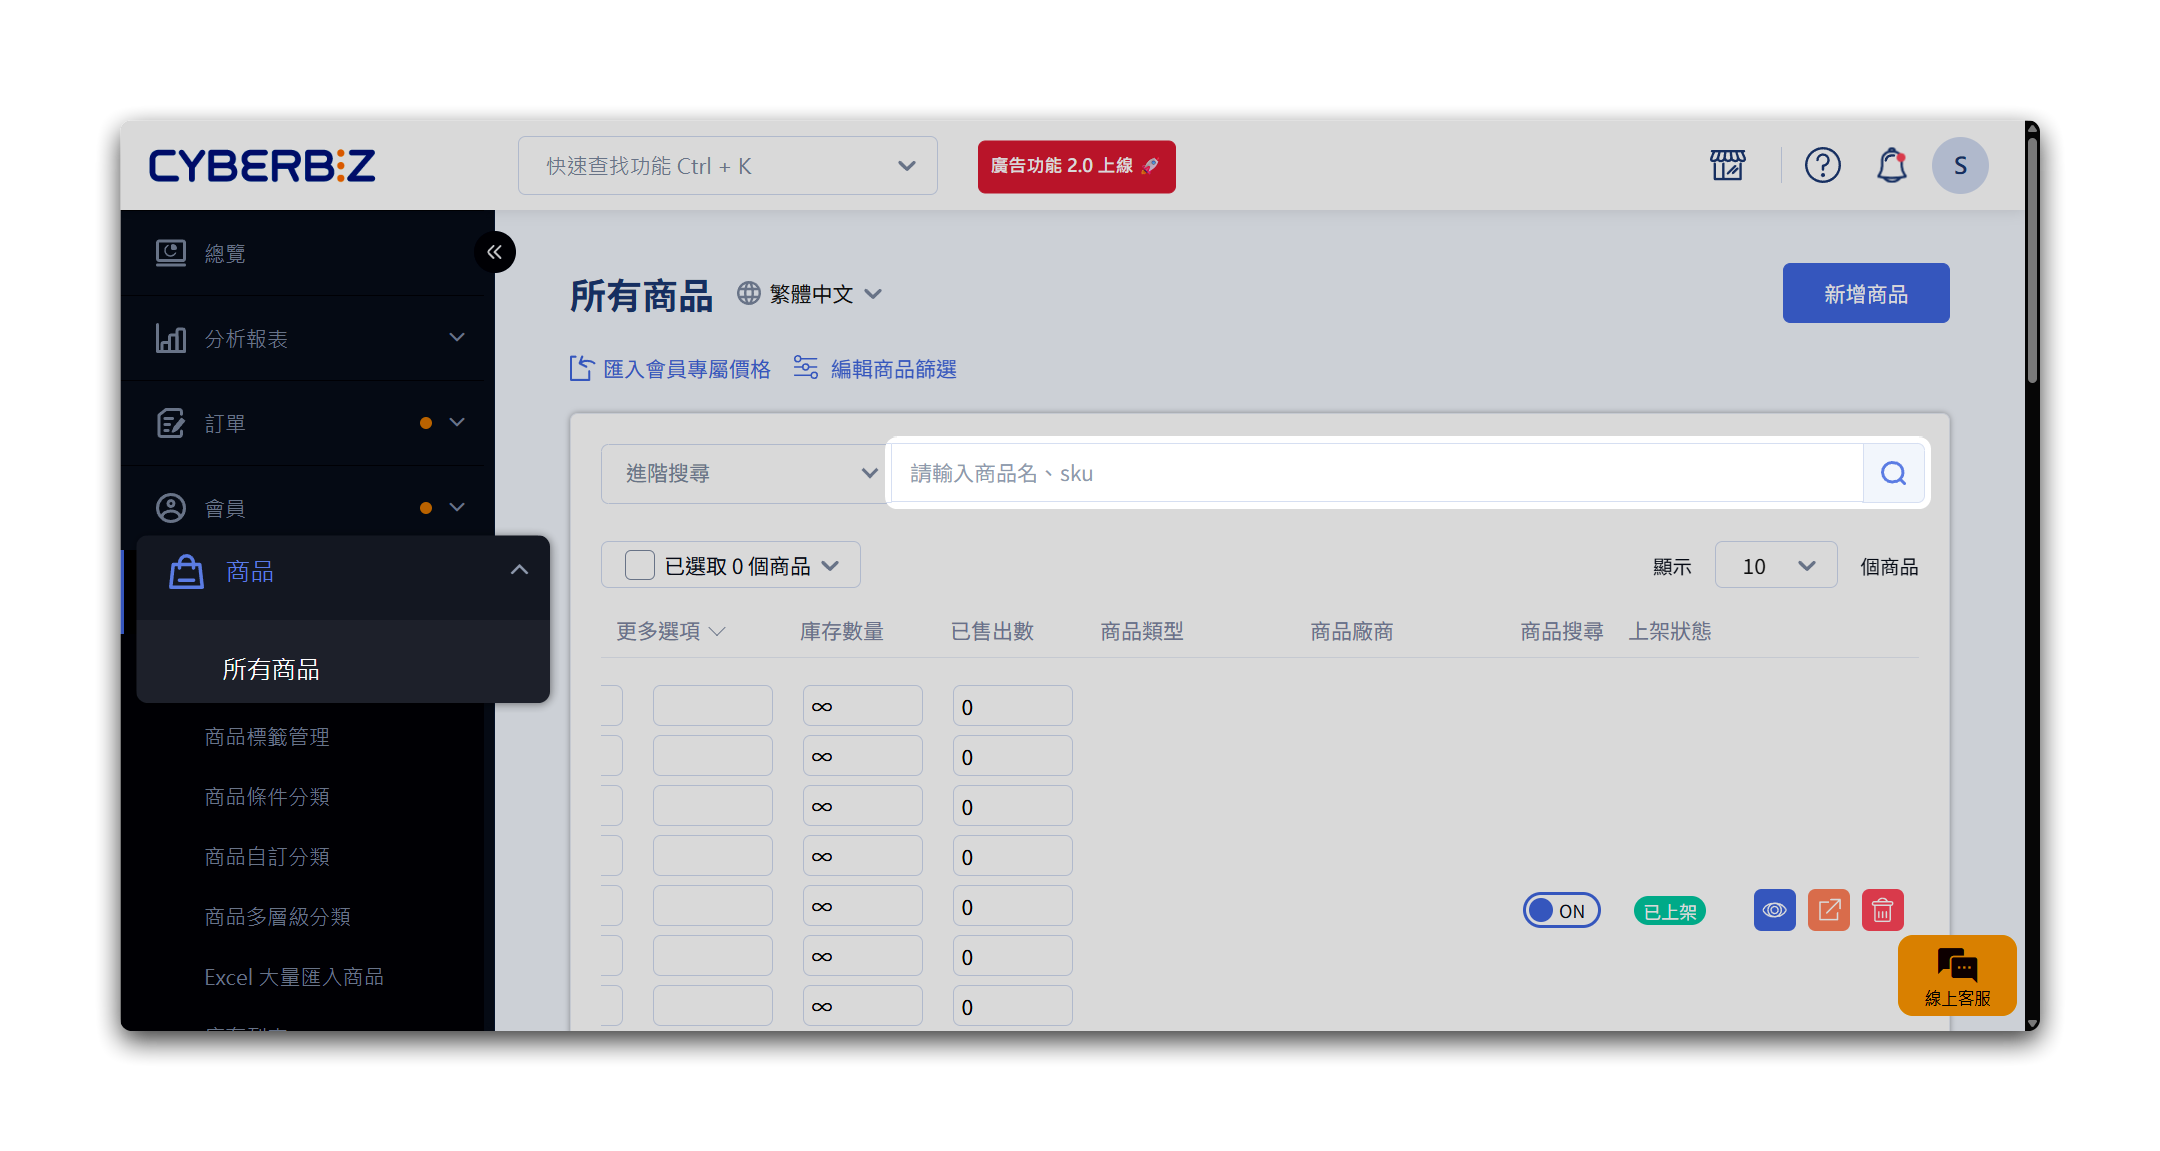Click the 匯入會員專屬價格 link
The height and width of the screenshot is (1151, 2160).
tap(670, 369)
